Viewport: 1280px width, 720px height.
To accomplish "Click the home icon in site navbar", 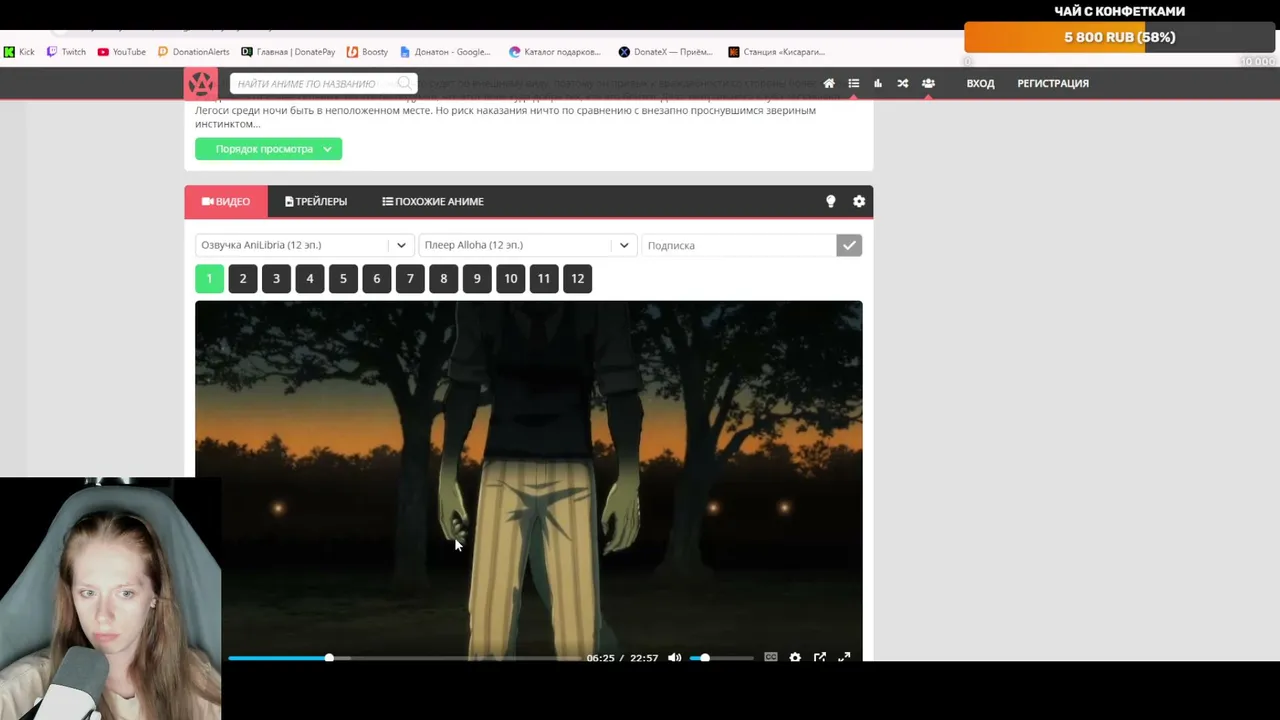I will [x=829, y=83].
